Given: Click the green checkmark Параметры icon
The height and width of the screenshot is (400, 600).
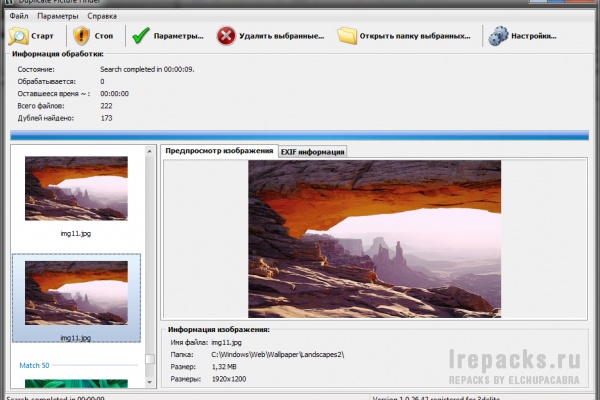Looking at the screenshot, I should 141,36.
